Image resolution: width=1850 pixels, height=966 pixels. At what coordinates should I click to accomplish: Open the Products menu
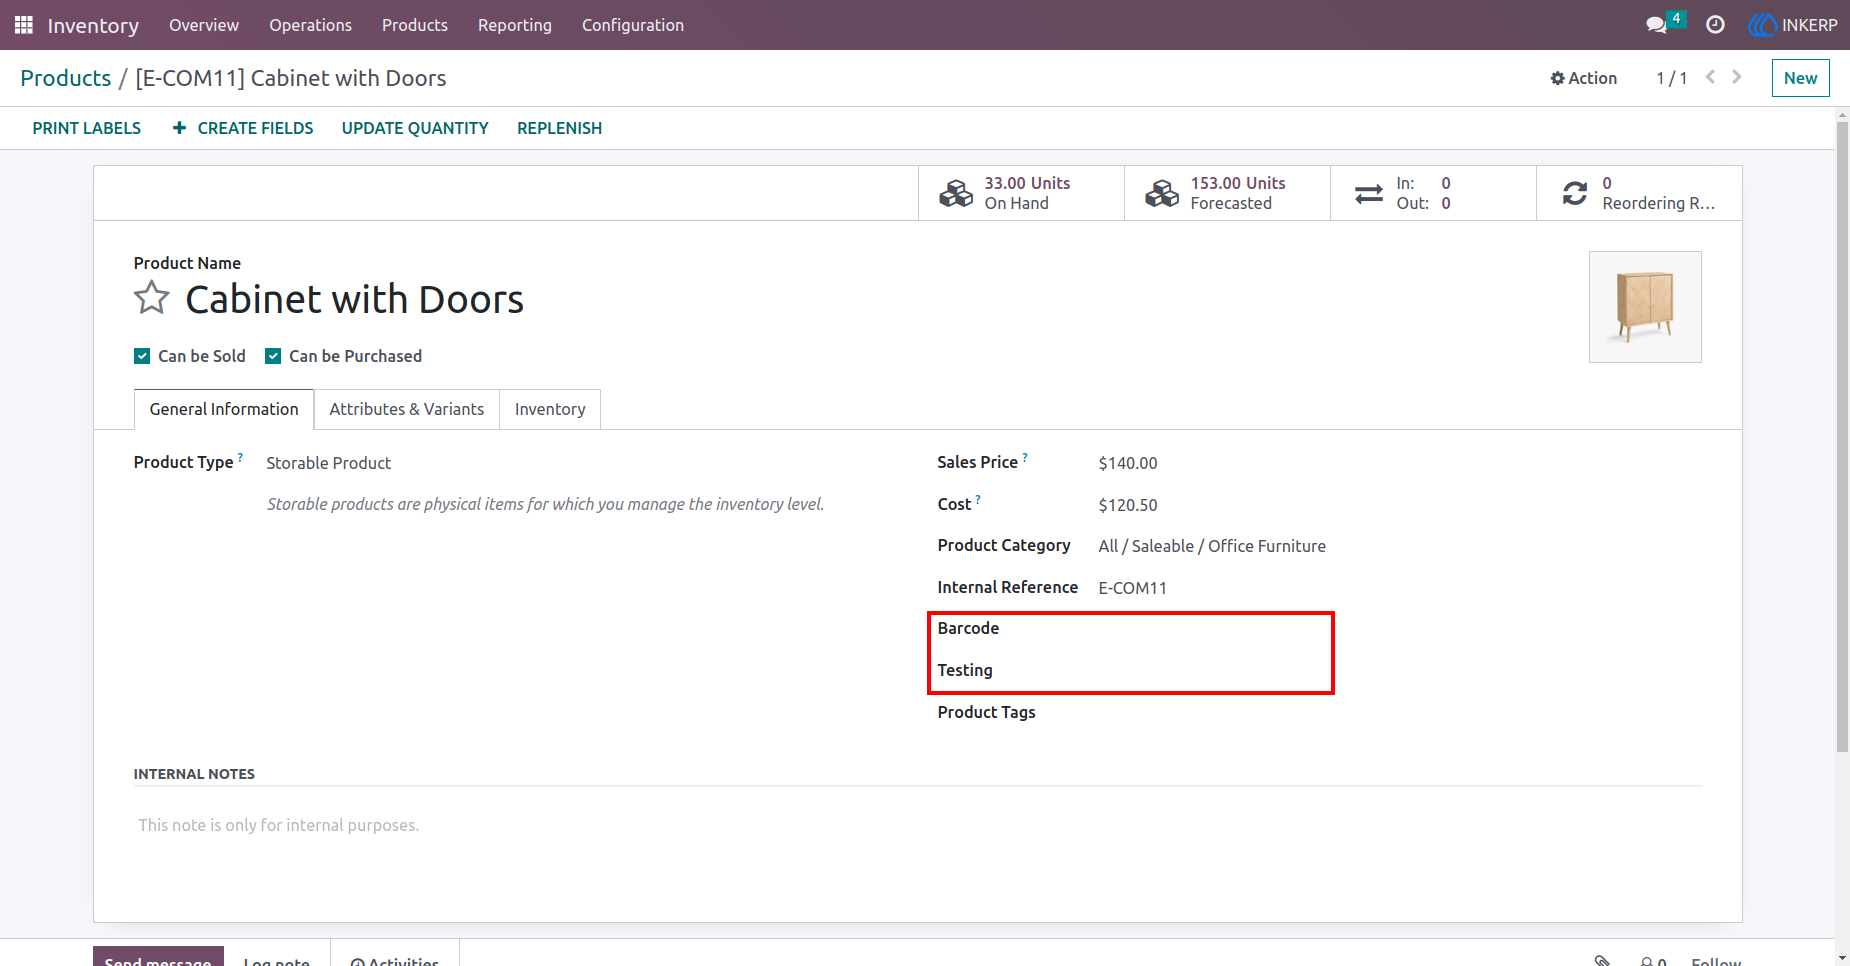pos(415,25)
